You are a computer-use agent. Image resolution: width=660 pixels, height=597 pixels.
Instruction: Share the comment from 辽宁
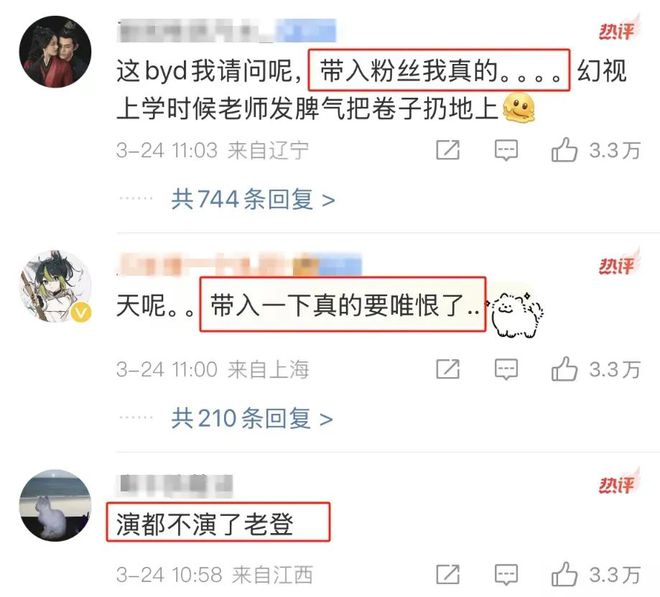pyautogui.click(x=447, y=150)
